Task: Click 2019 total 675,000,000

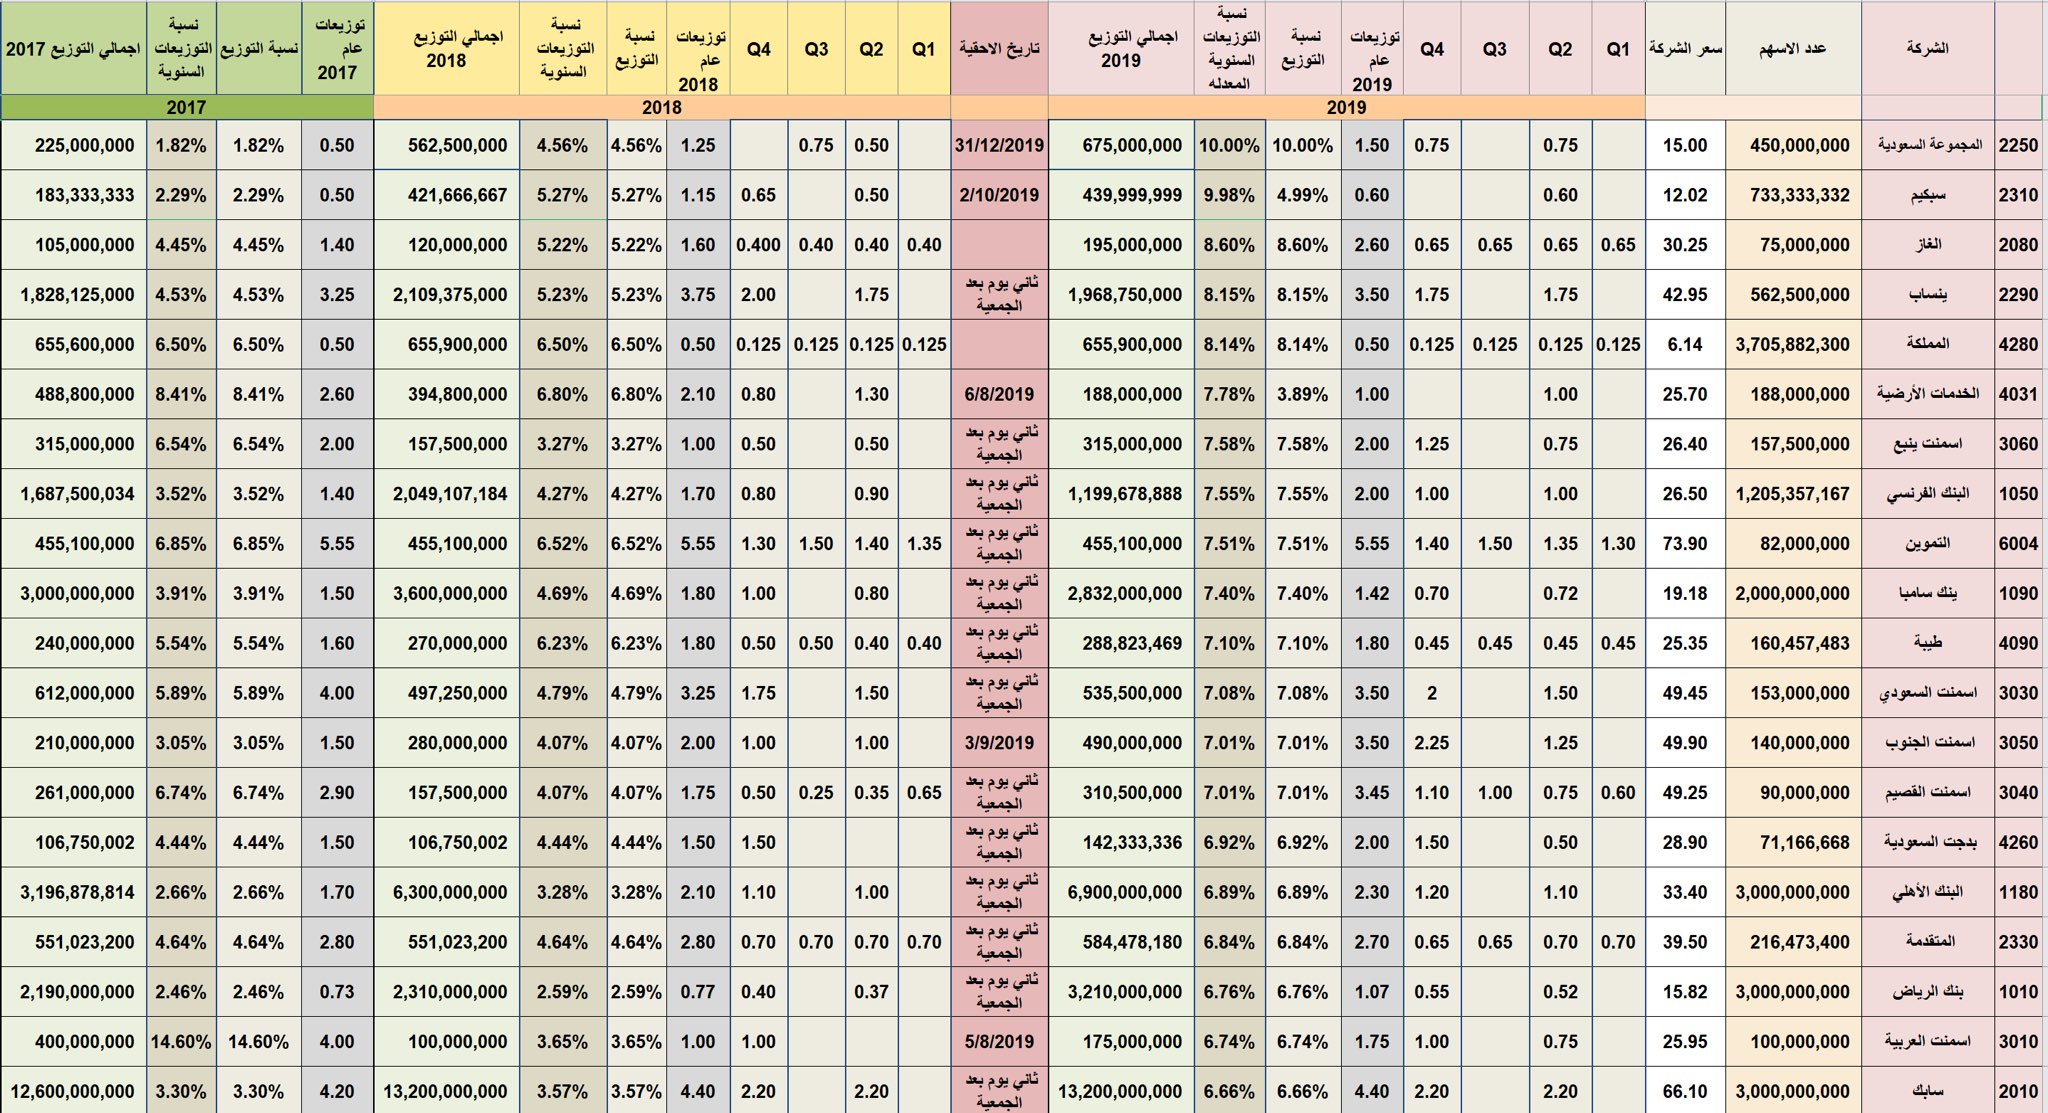Action: point(1132,145)
